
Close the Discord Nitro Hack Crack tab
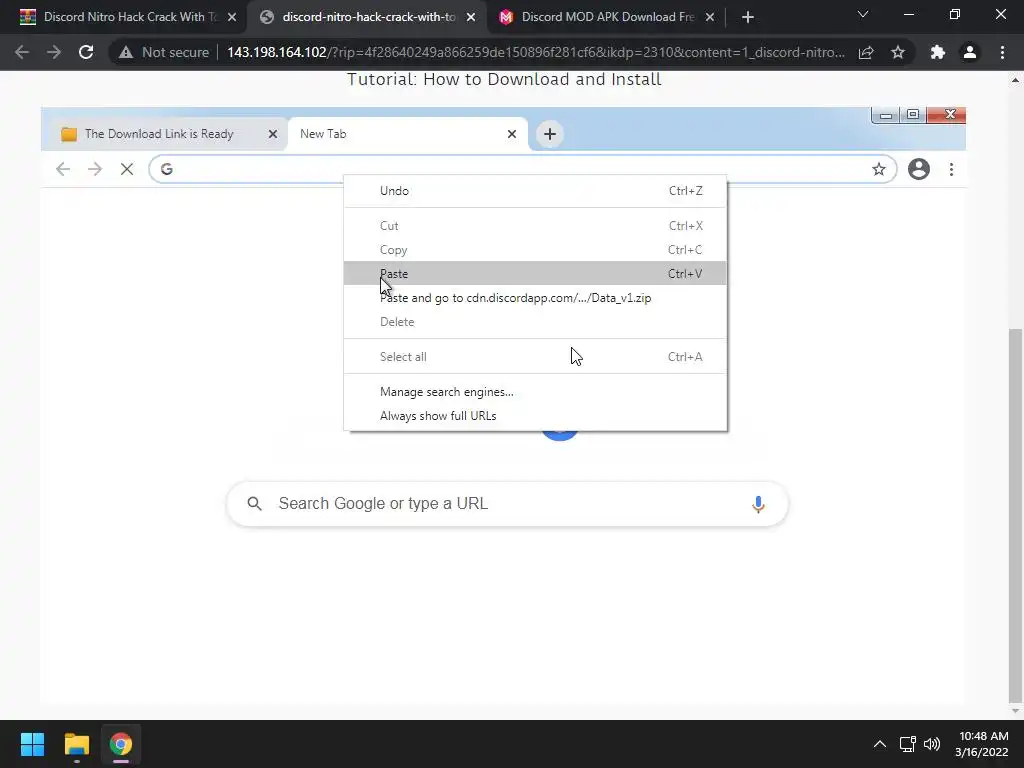tap(232, 17)
